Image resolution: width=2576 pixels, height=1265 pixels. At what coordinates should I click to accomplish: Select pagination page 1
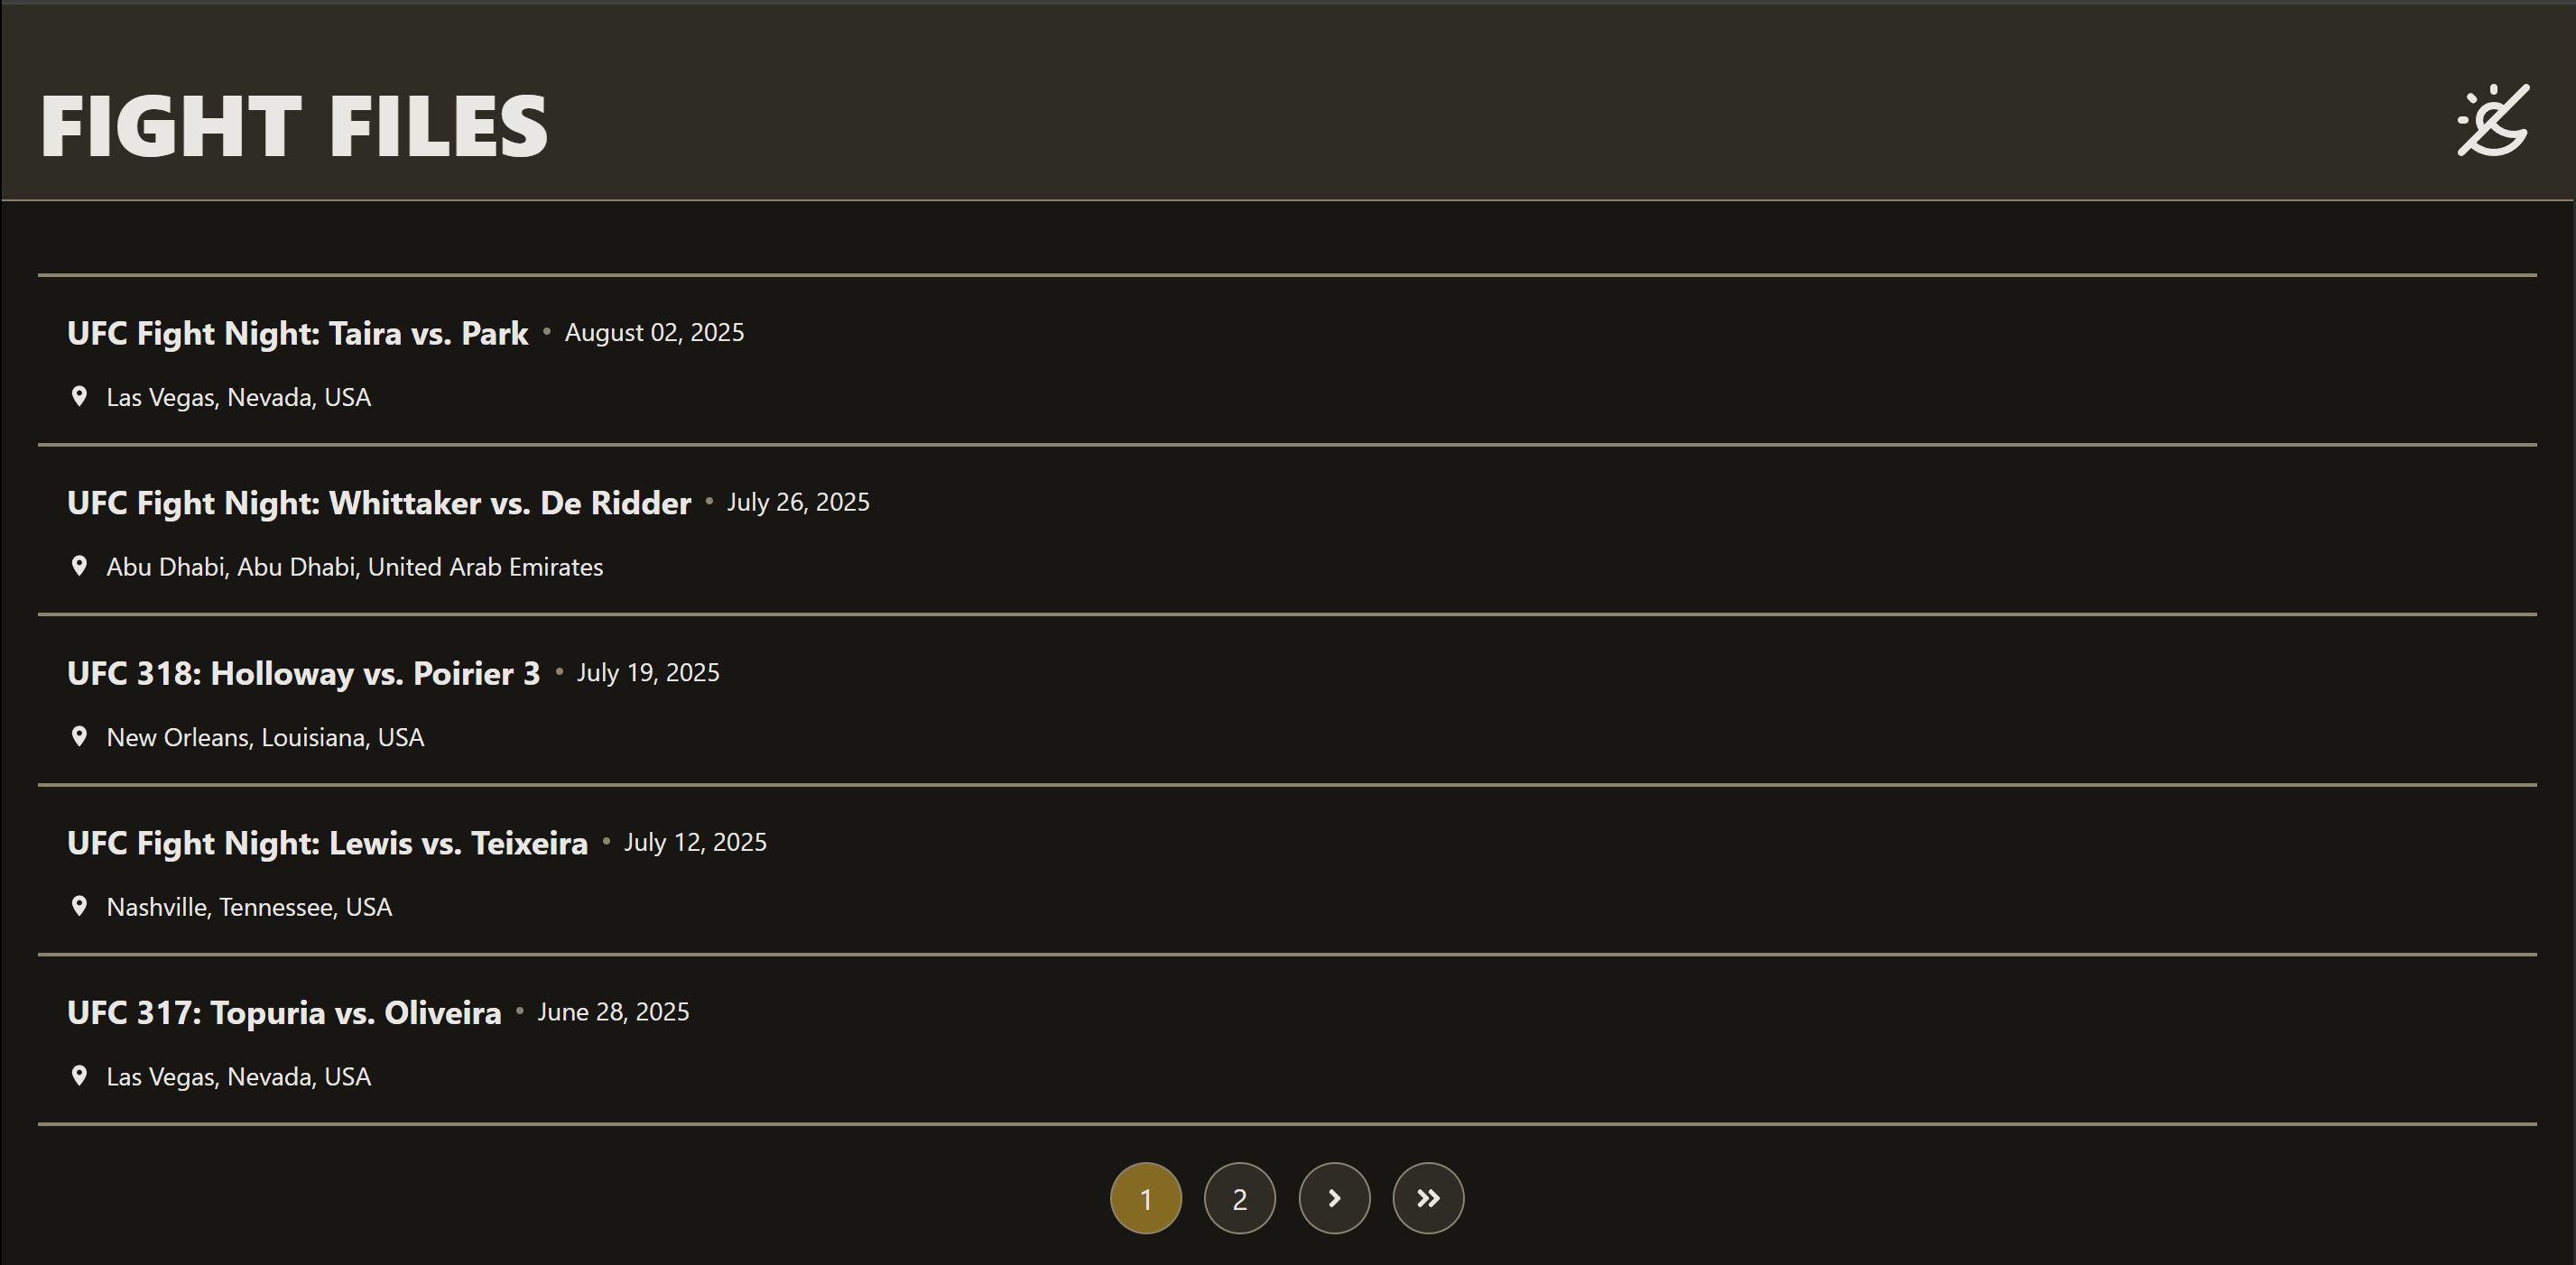click(x=1146, y=1198)
